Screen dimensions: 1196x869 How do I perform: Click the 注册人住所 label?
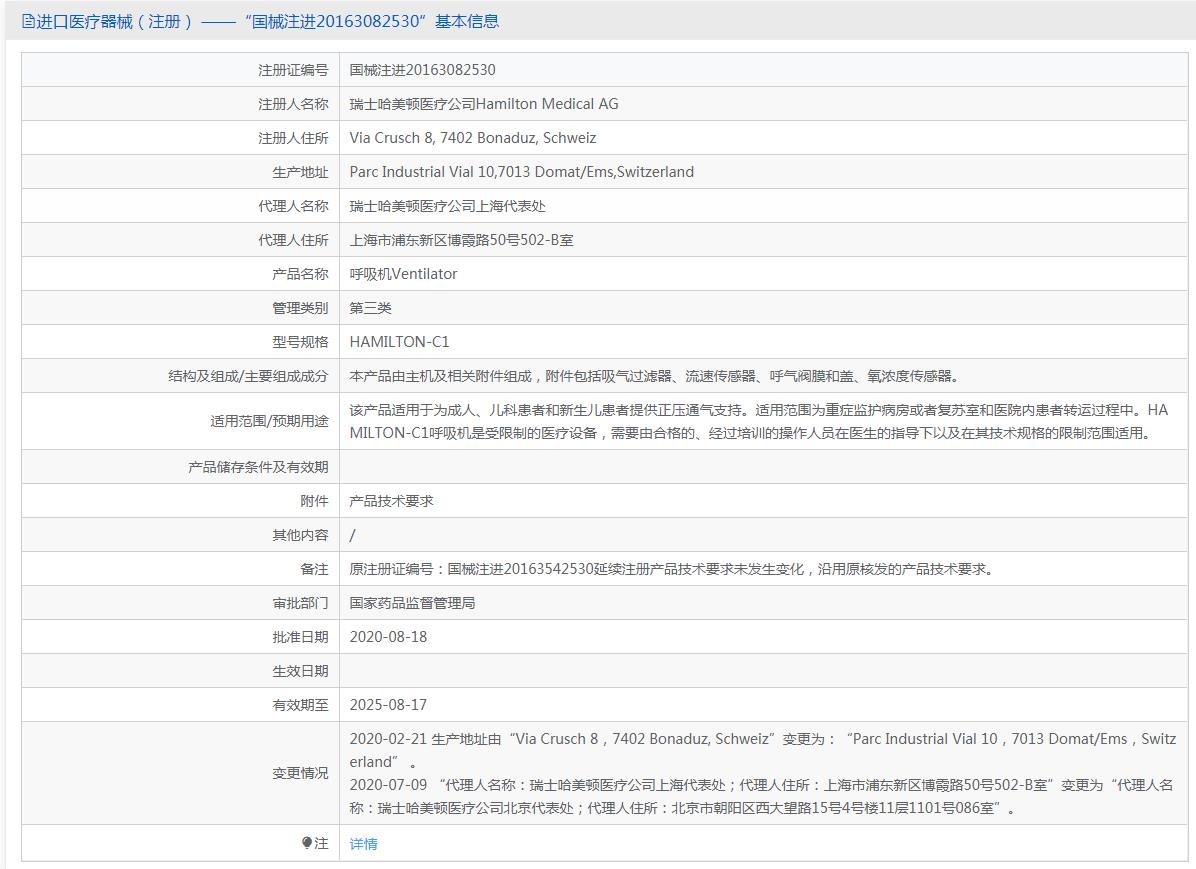pyautogui.click(x=293, y=138)
